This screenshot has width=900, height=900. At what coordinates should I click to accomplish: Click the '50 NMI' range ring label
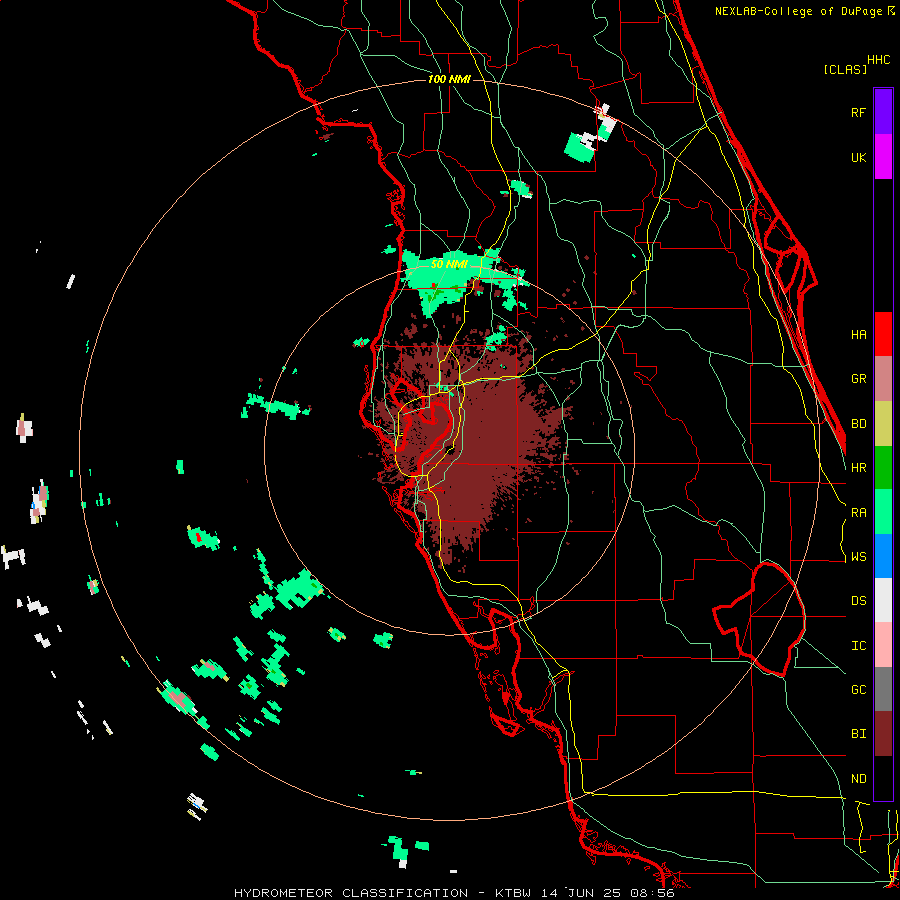[449, 264]
